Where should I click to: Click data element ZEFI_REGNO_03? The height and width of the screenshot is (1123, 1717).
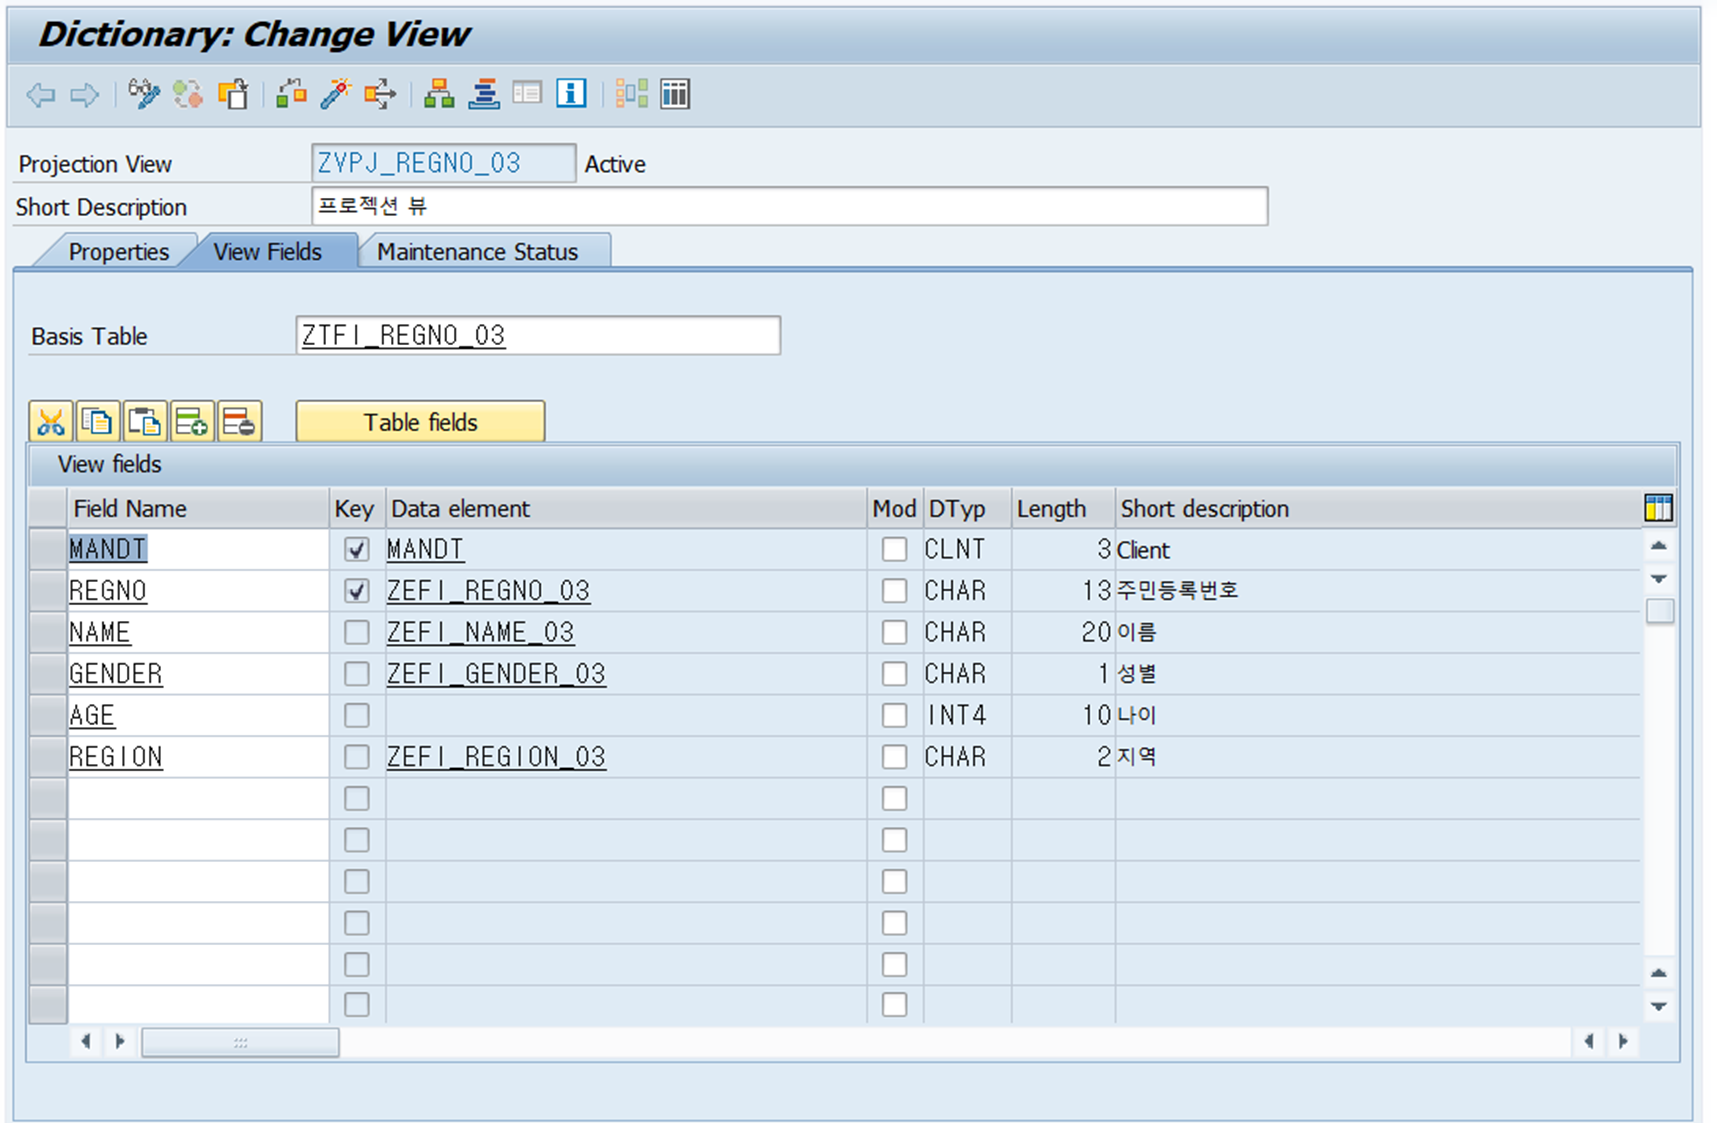click(x=488, y=591)
